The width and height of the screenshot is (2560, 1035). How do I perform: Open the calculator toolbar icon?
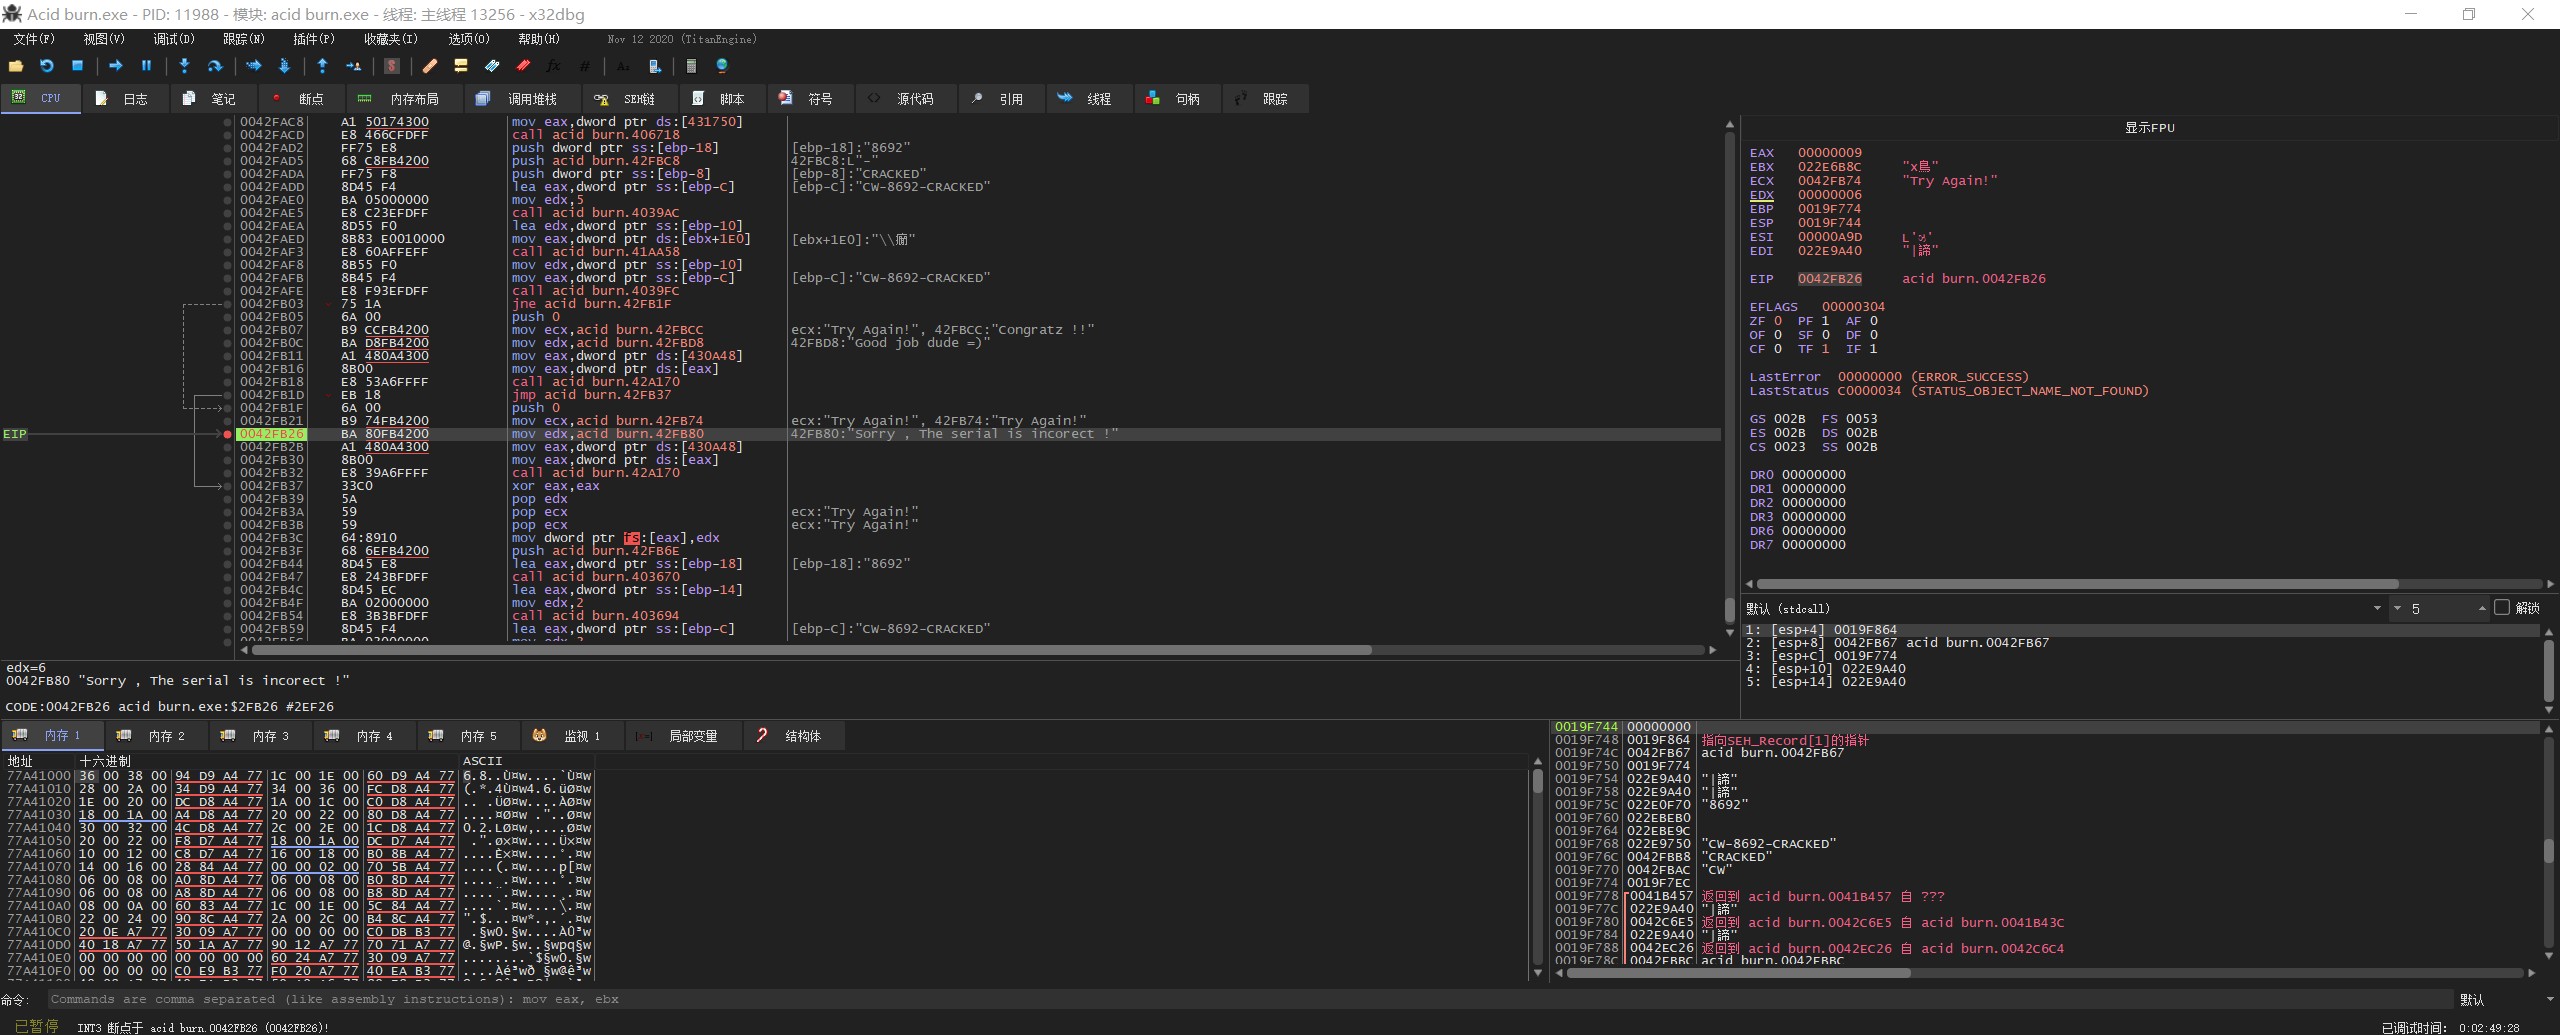pos(690,66)
